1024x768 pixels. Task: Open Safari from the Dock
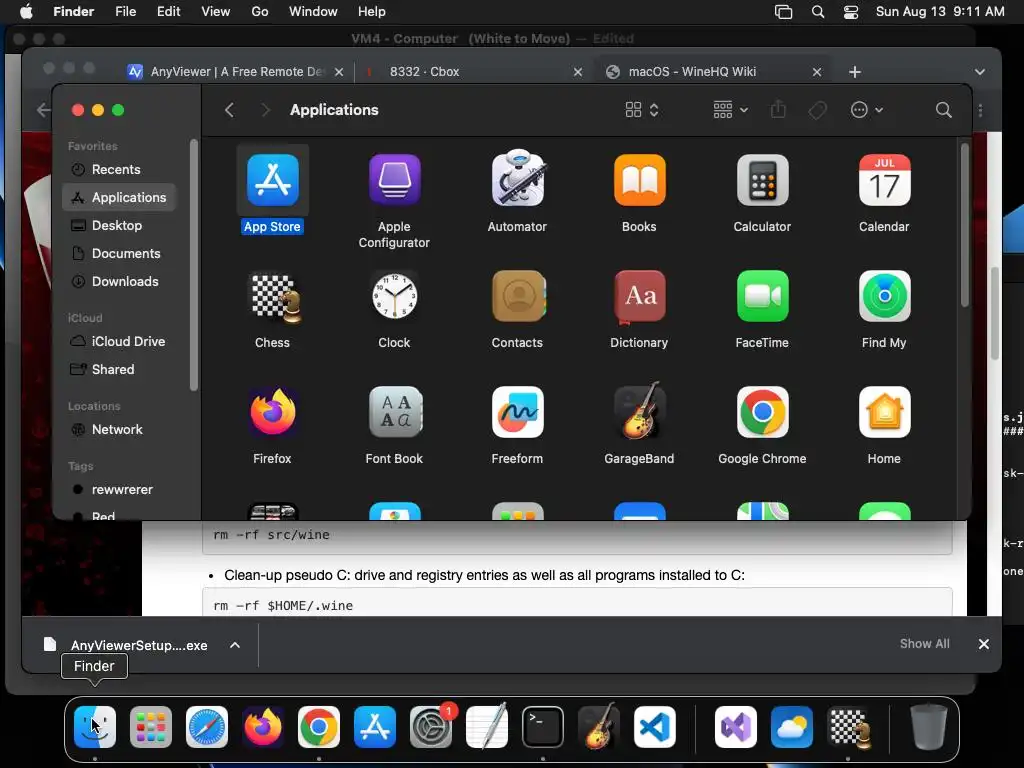(207, 727)
